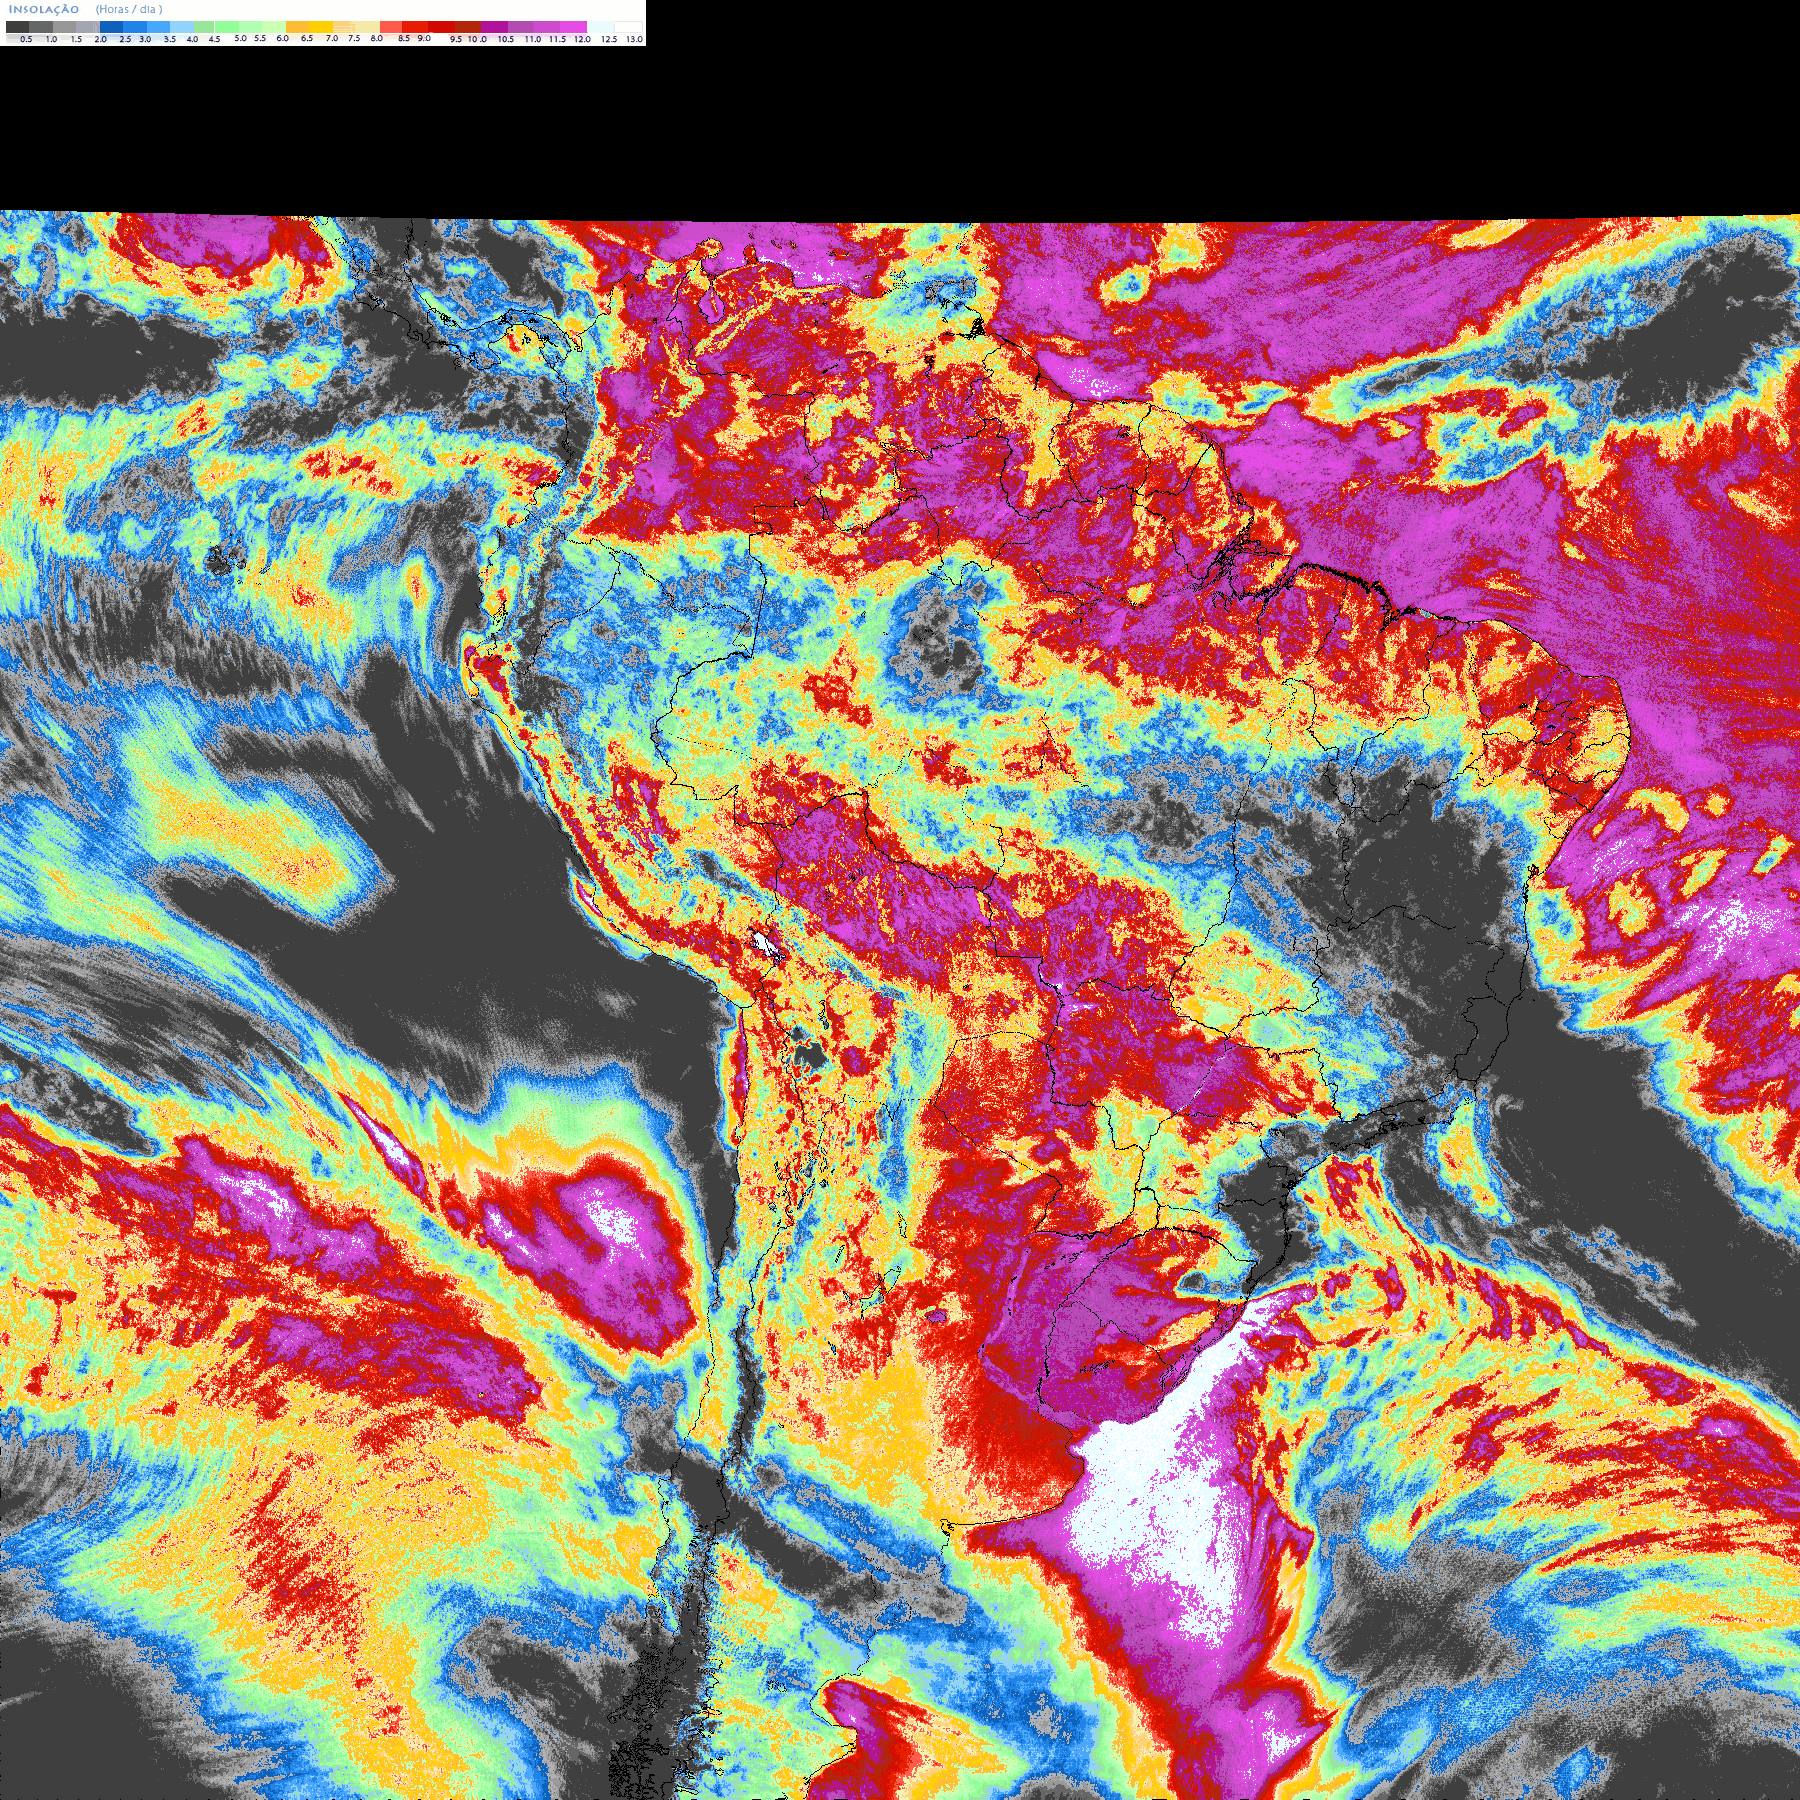
Task: Click the 0.5 legend value
Action: point(26,39)
